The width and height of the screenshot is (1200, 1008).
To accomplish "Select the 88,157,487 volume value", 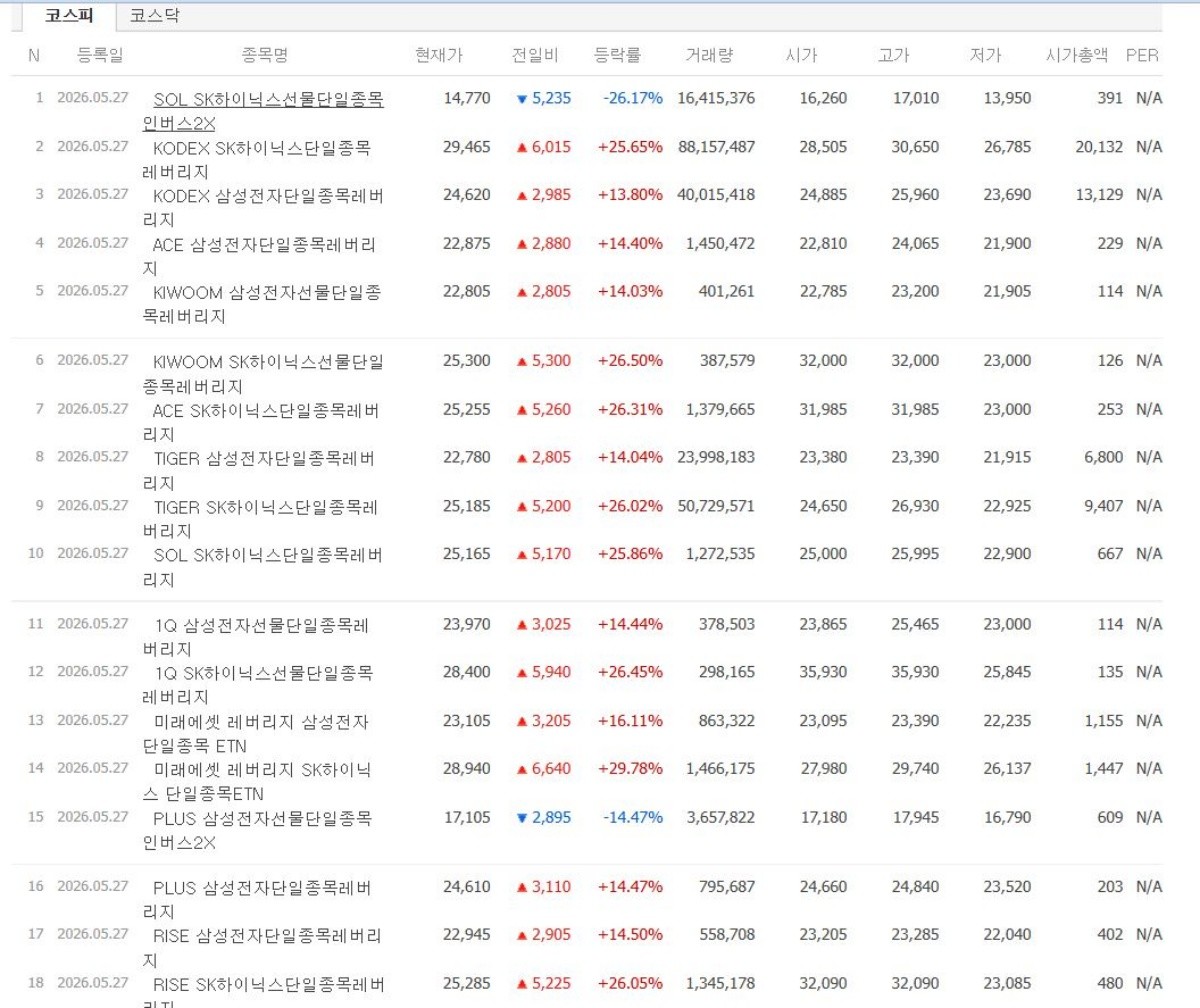I will (716, 146).
